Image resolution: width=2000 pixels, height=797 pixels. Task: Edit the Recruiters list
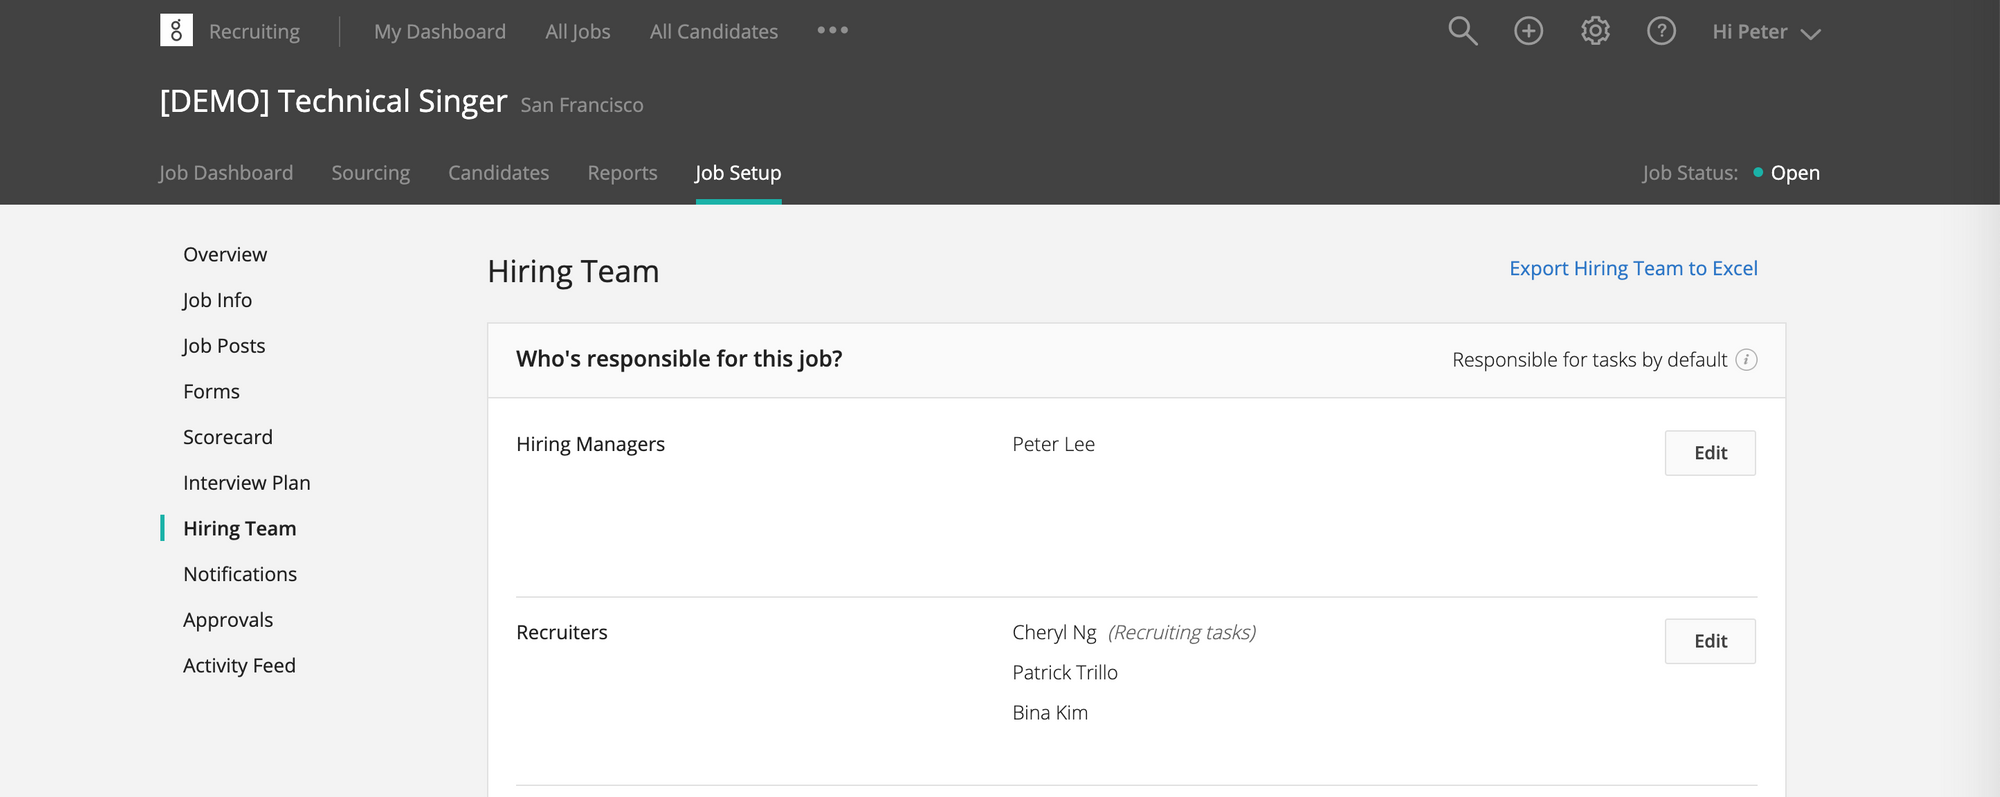[1710, 641]
